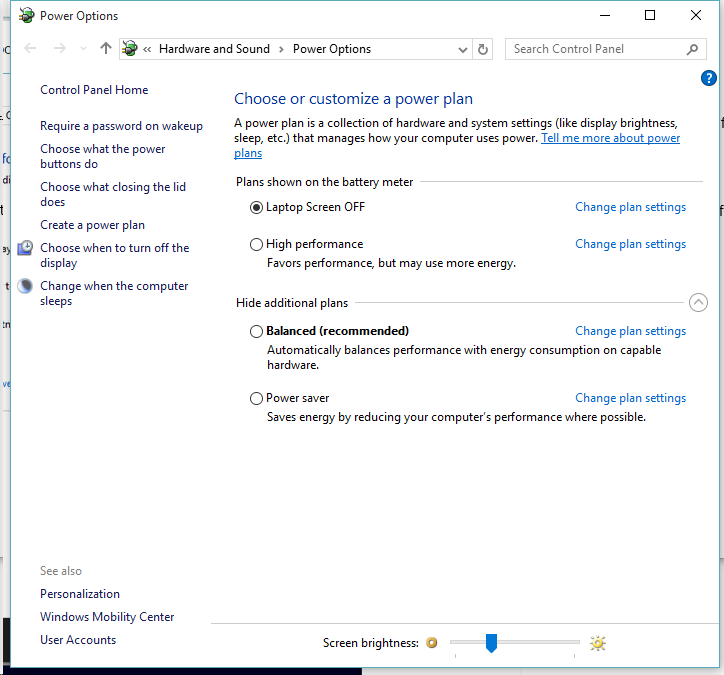Screen dimensions: 724x675
Task: Open Windows Mobility Center
Action: 107,617
